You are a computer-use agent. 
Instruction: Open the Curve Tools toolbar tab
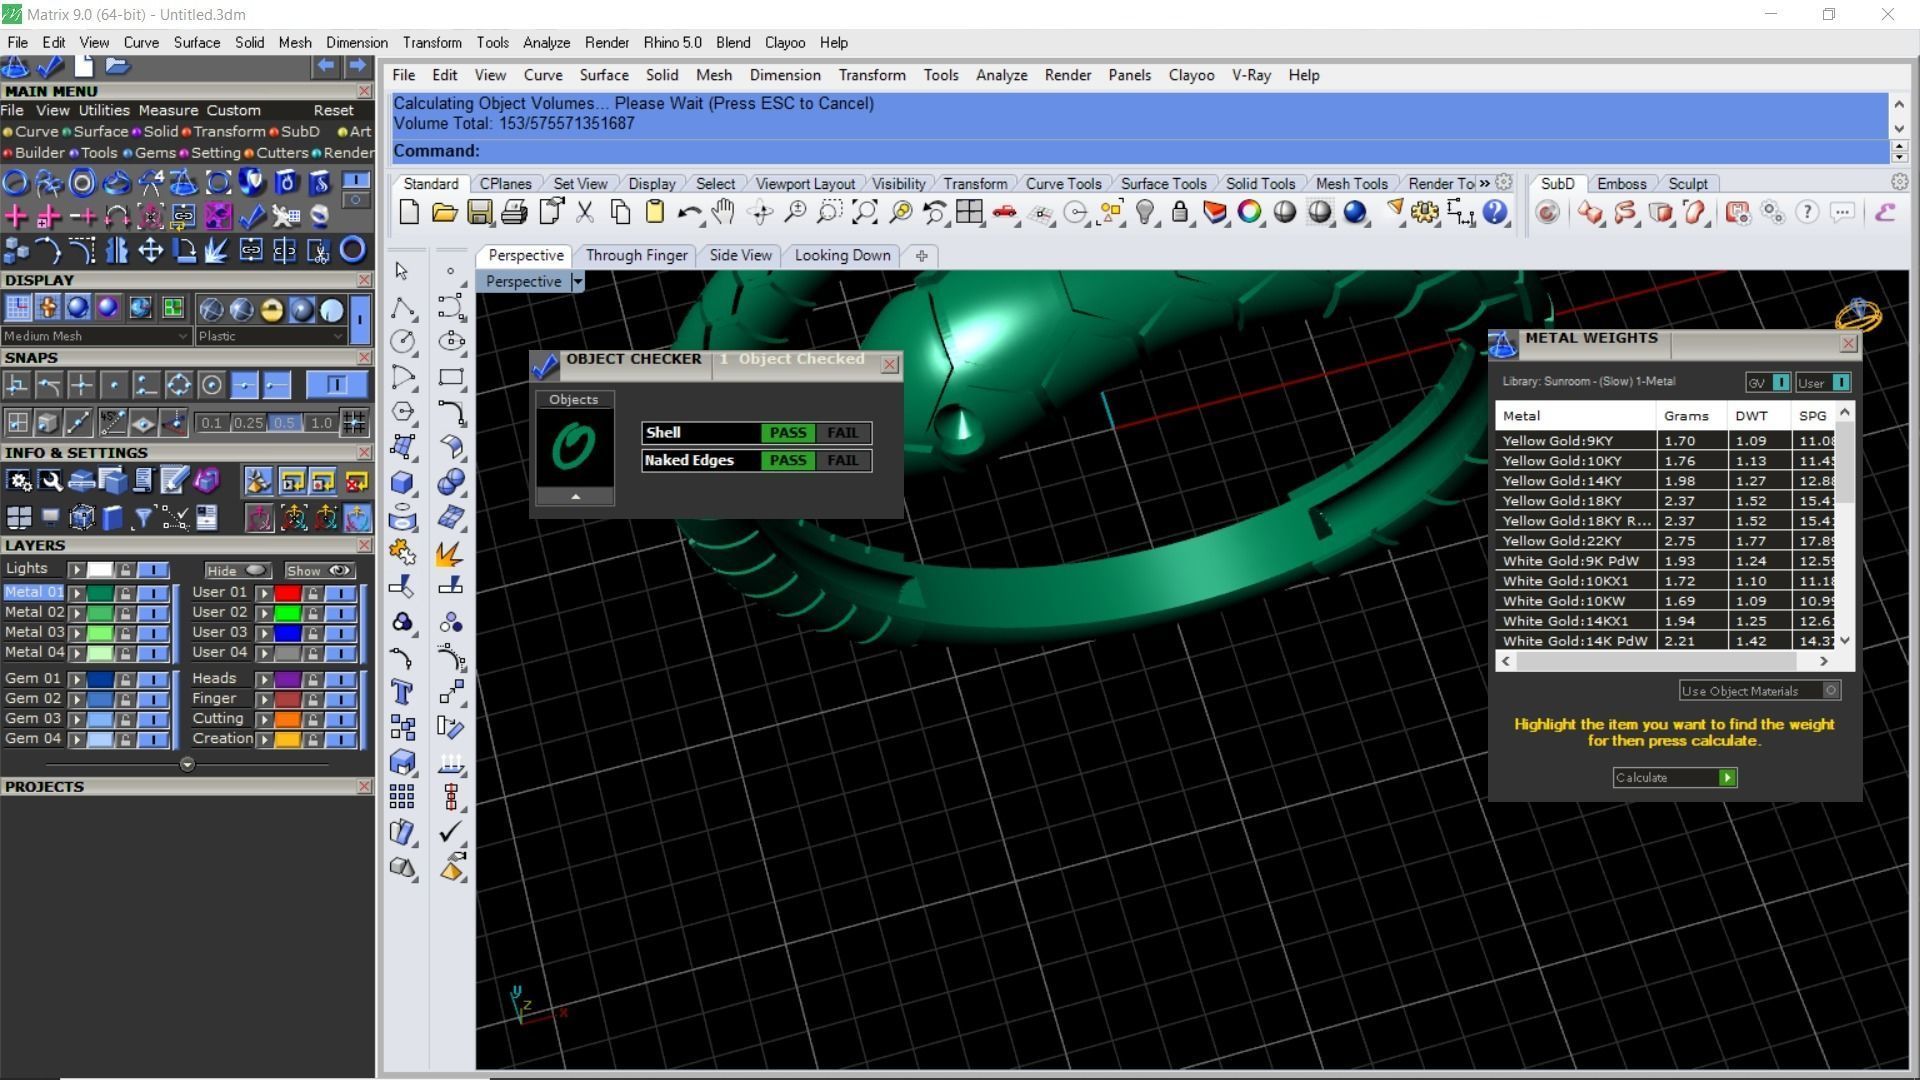(1063, 184)
